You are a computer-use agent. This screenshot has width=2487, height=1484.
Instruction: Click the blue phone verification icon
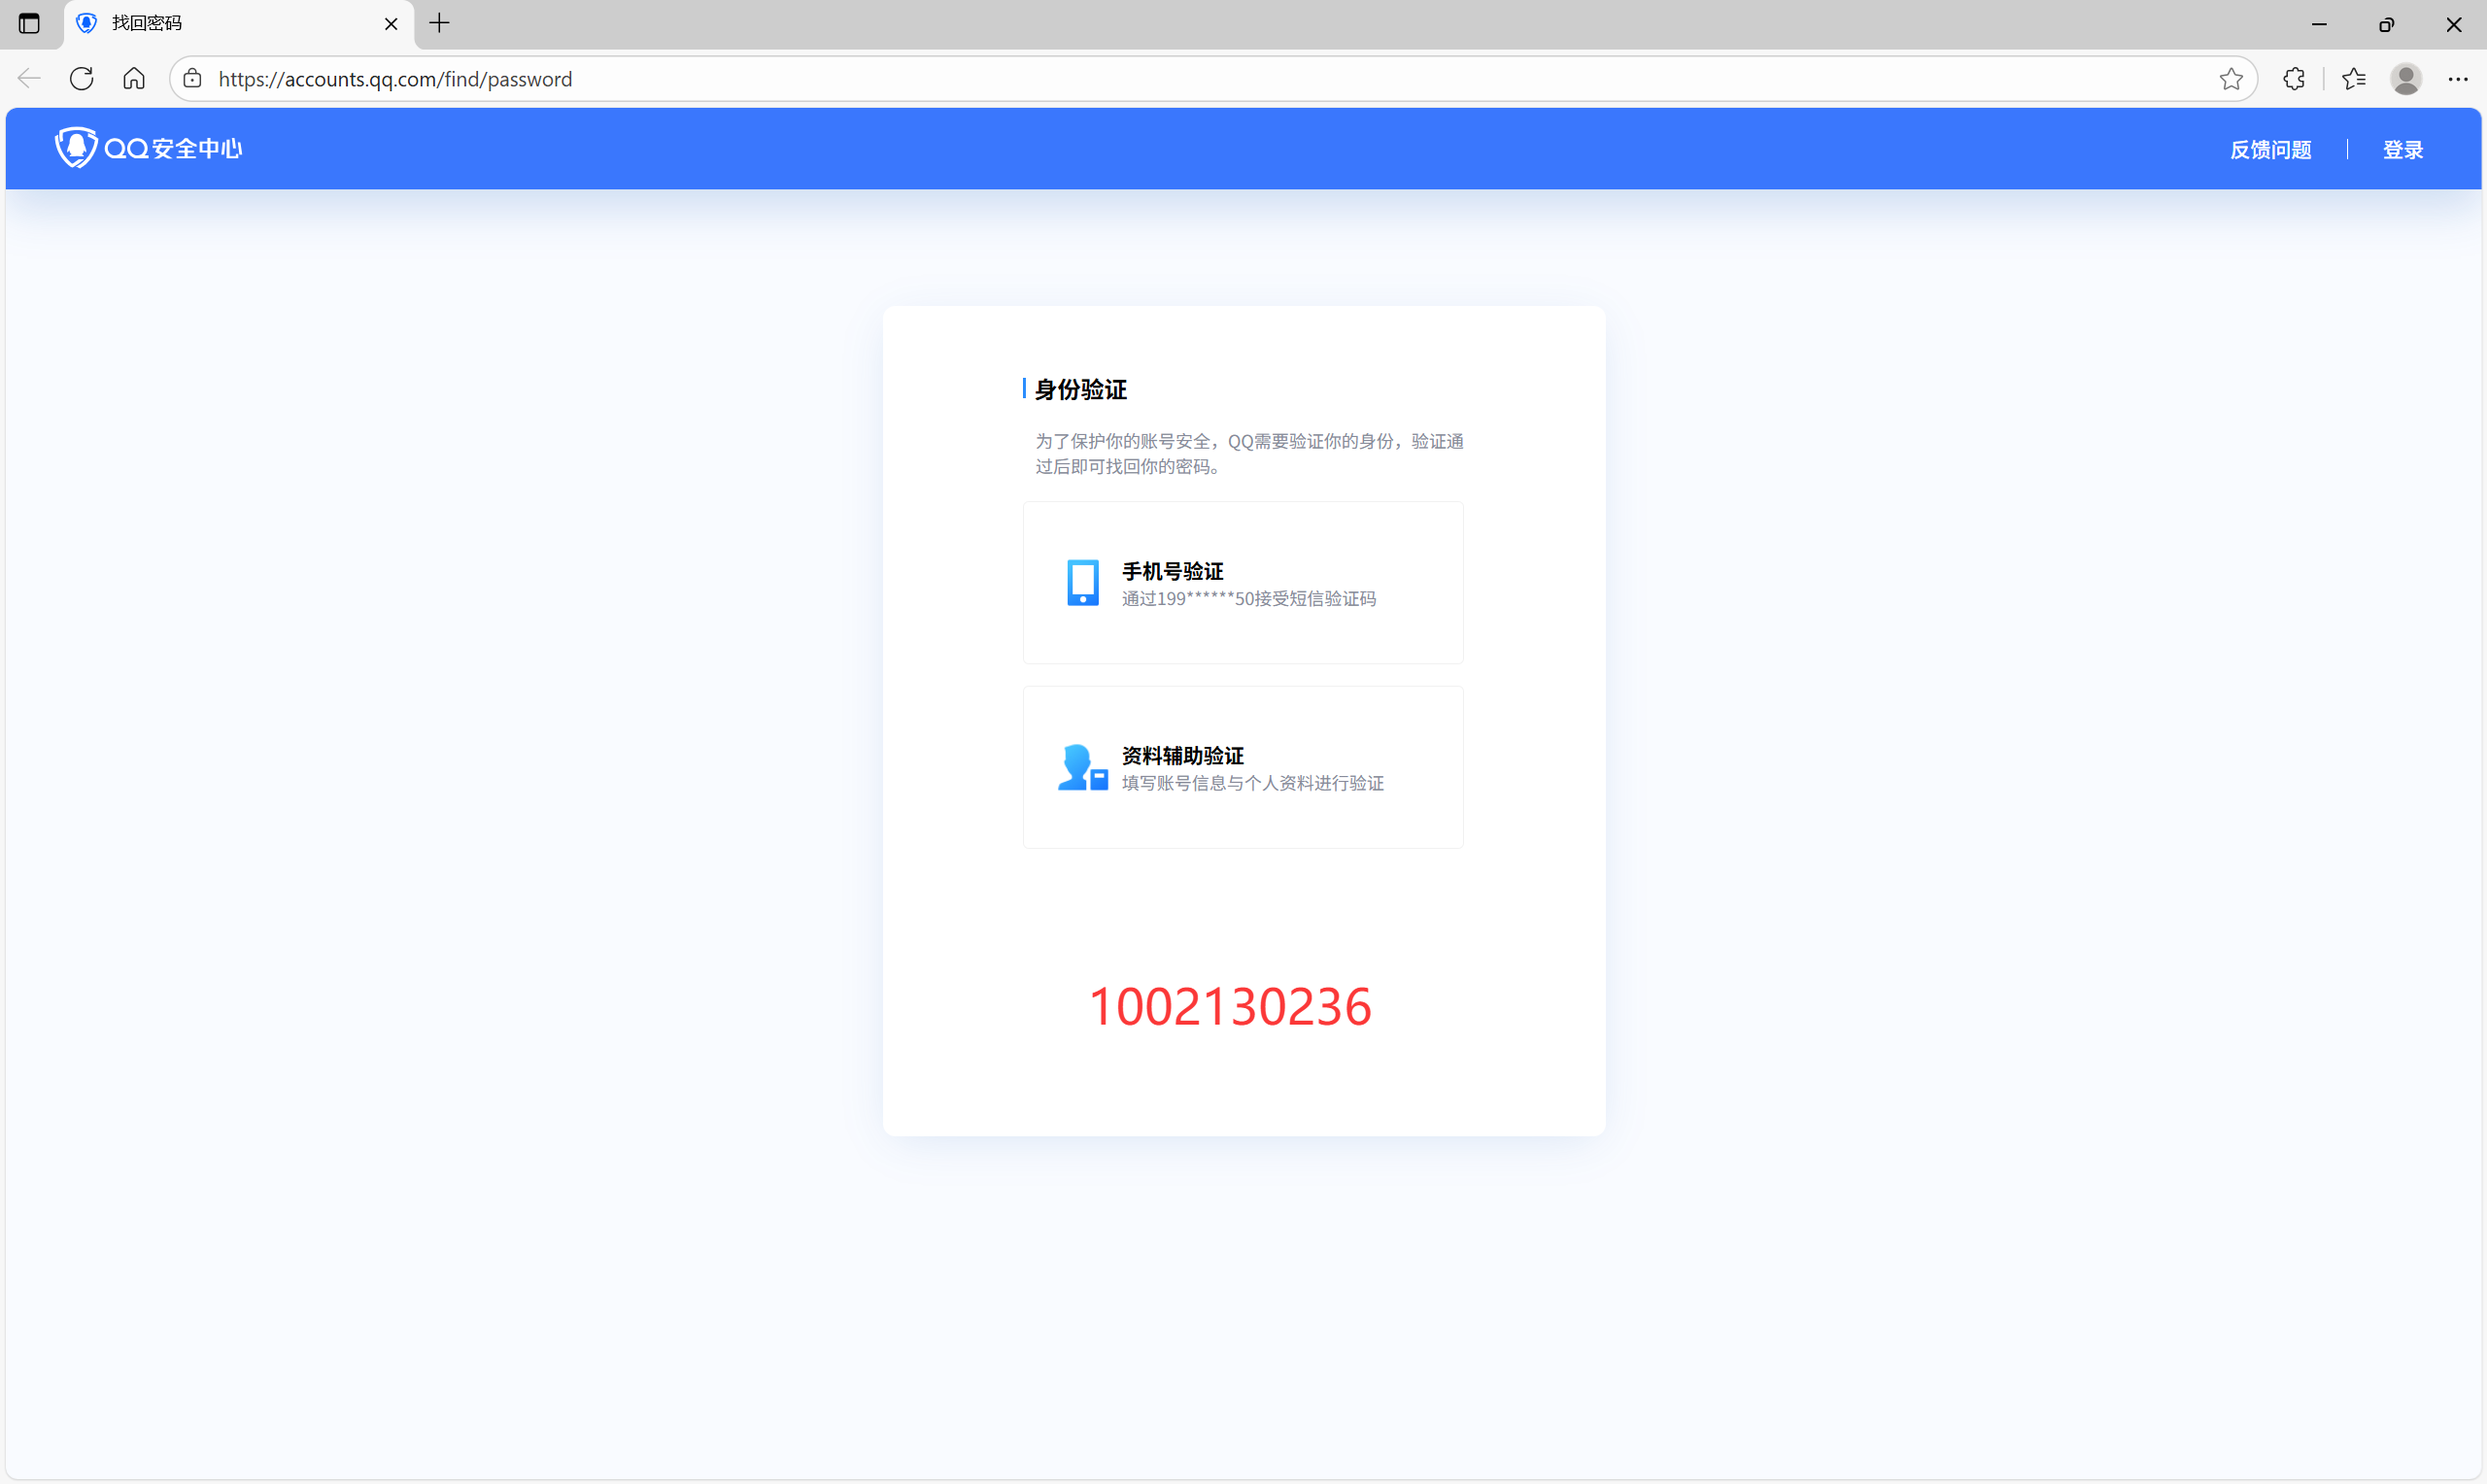1082,583
